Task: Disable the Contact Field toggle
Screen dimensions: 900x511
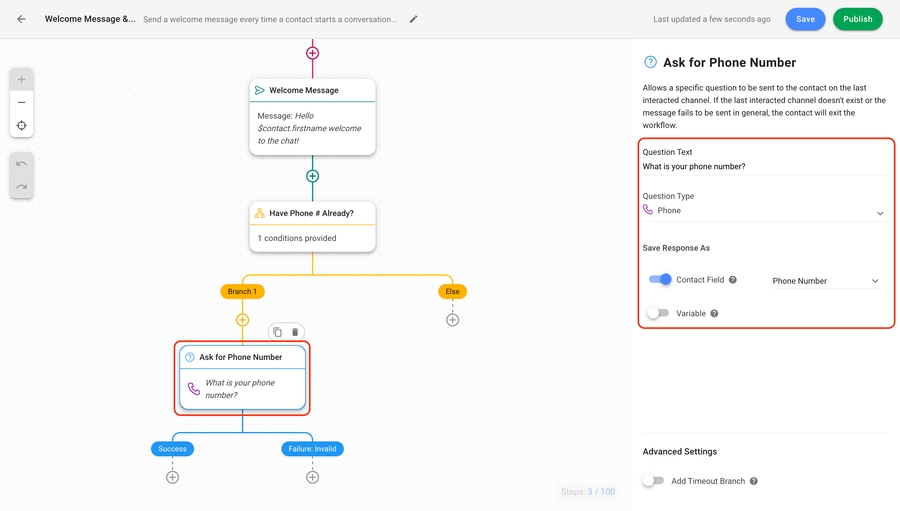Action: coord(660,280)
